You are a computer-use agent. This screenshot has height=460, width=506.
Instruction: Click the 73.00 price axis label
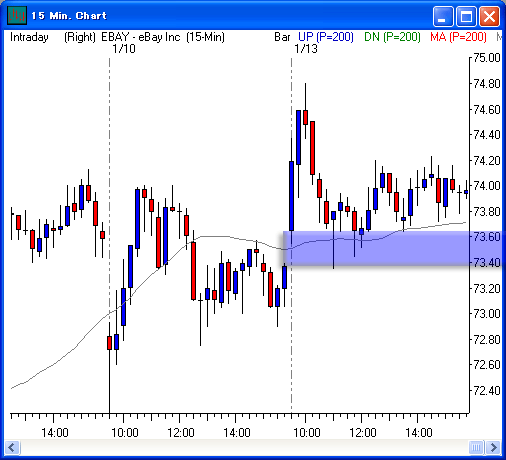[487, 314]
